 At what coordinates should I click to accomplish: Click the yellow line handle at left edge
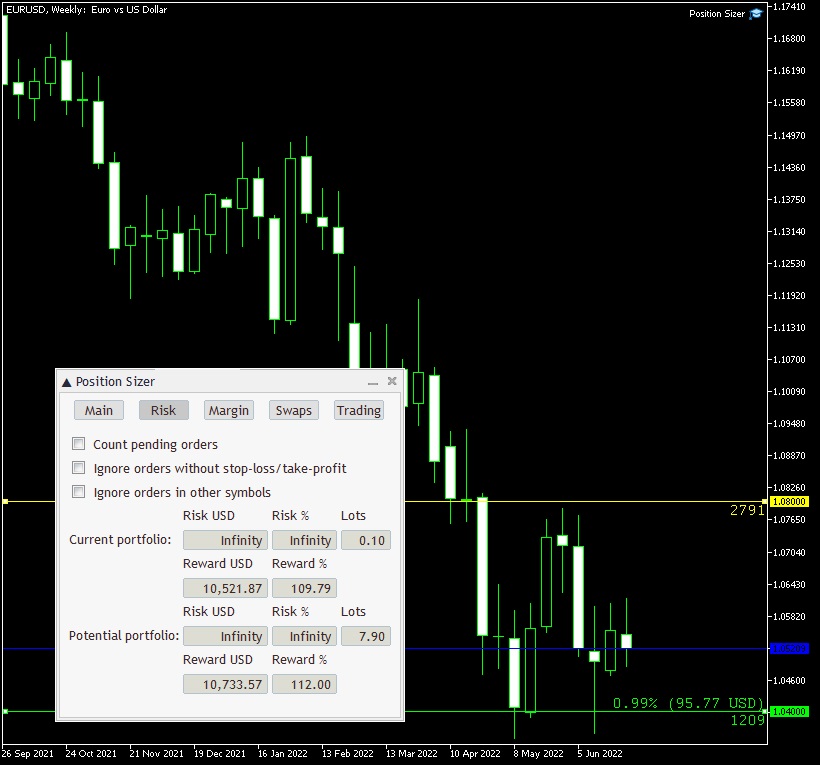pos(5,501)
